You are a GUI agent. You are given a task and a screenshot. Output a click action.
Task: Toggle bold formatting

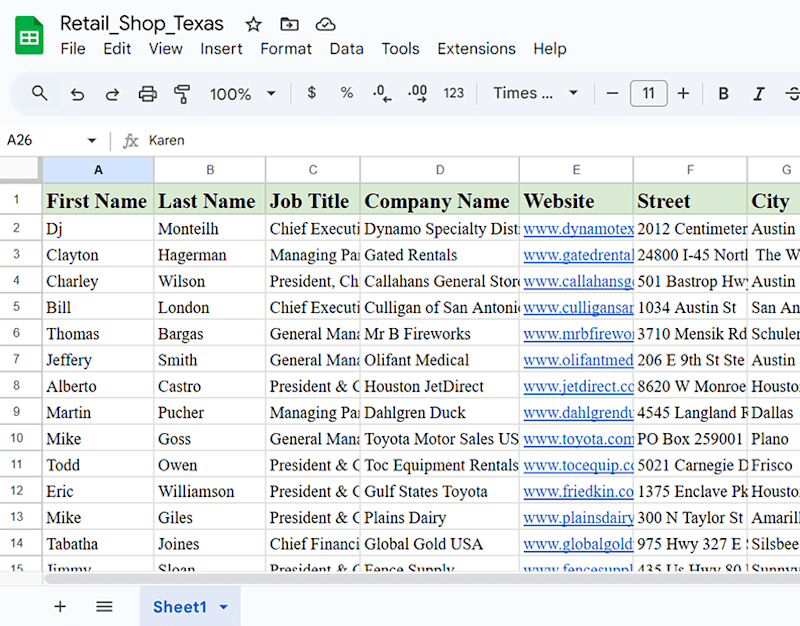pyautogui.click(x=723, y=93)
